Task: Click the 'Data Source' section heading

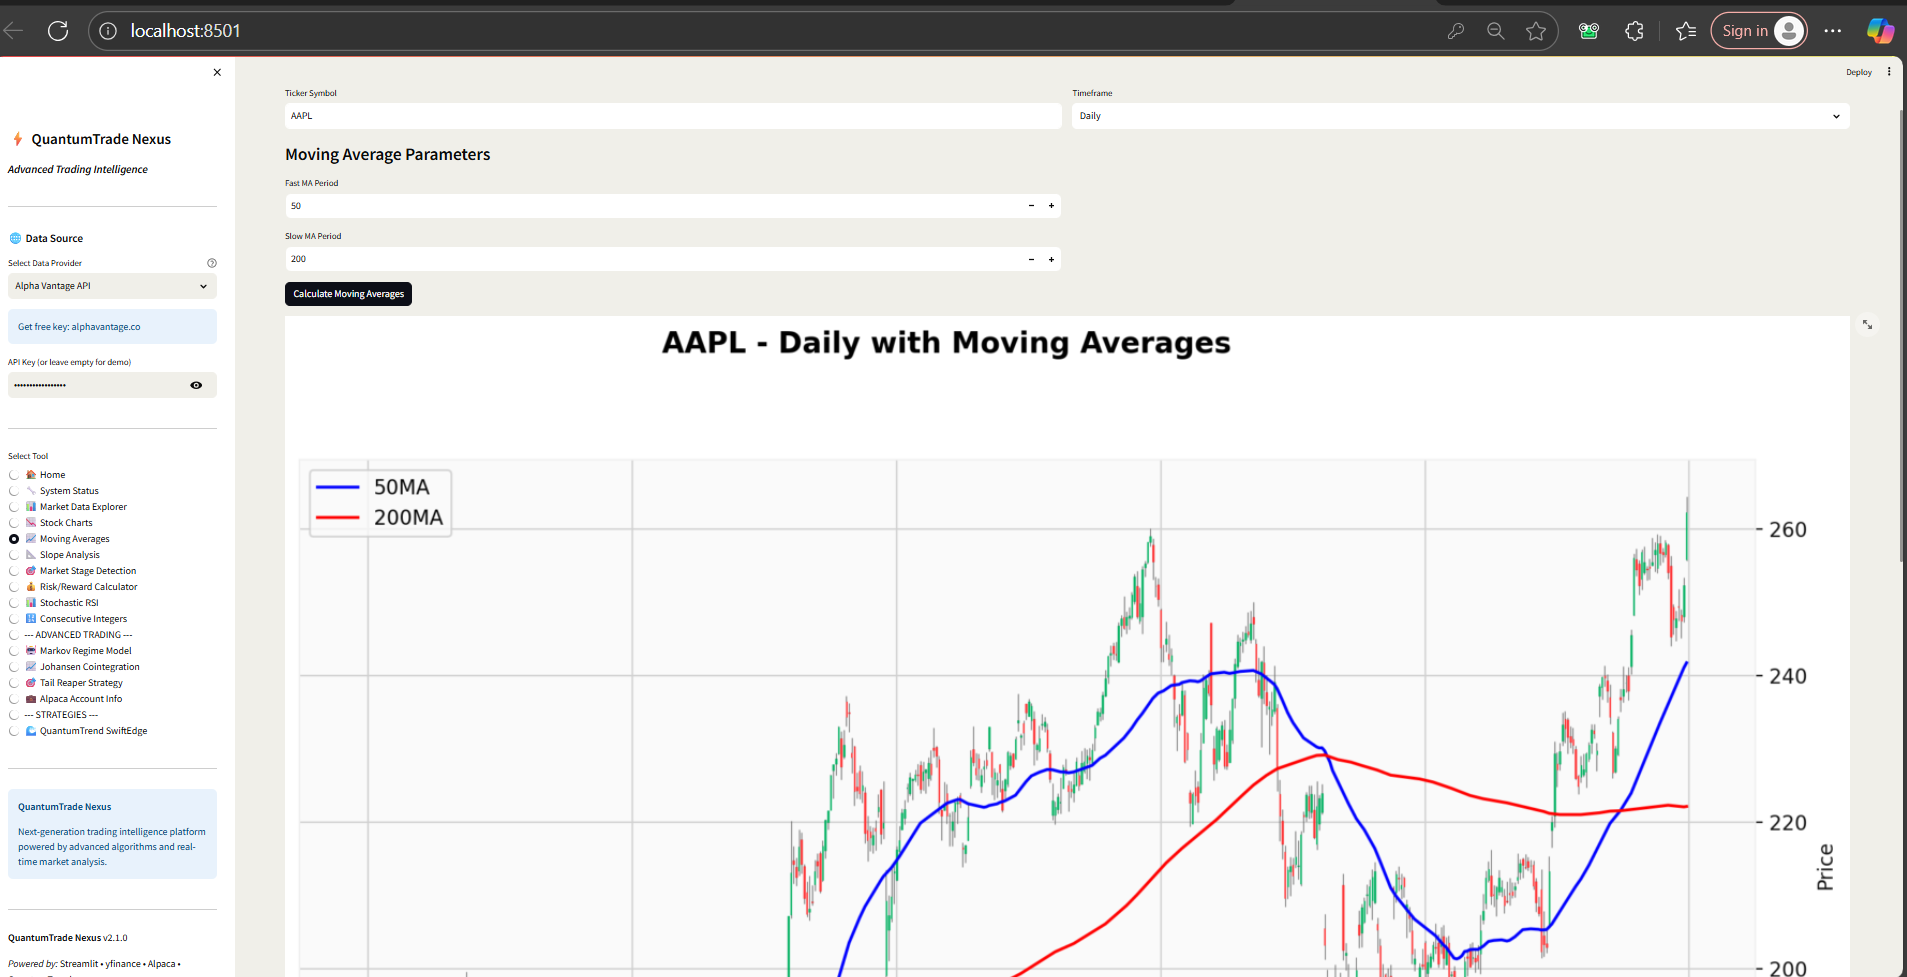Action: (x=54, y=238)
